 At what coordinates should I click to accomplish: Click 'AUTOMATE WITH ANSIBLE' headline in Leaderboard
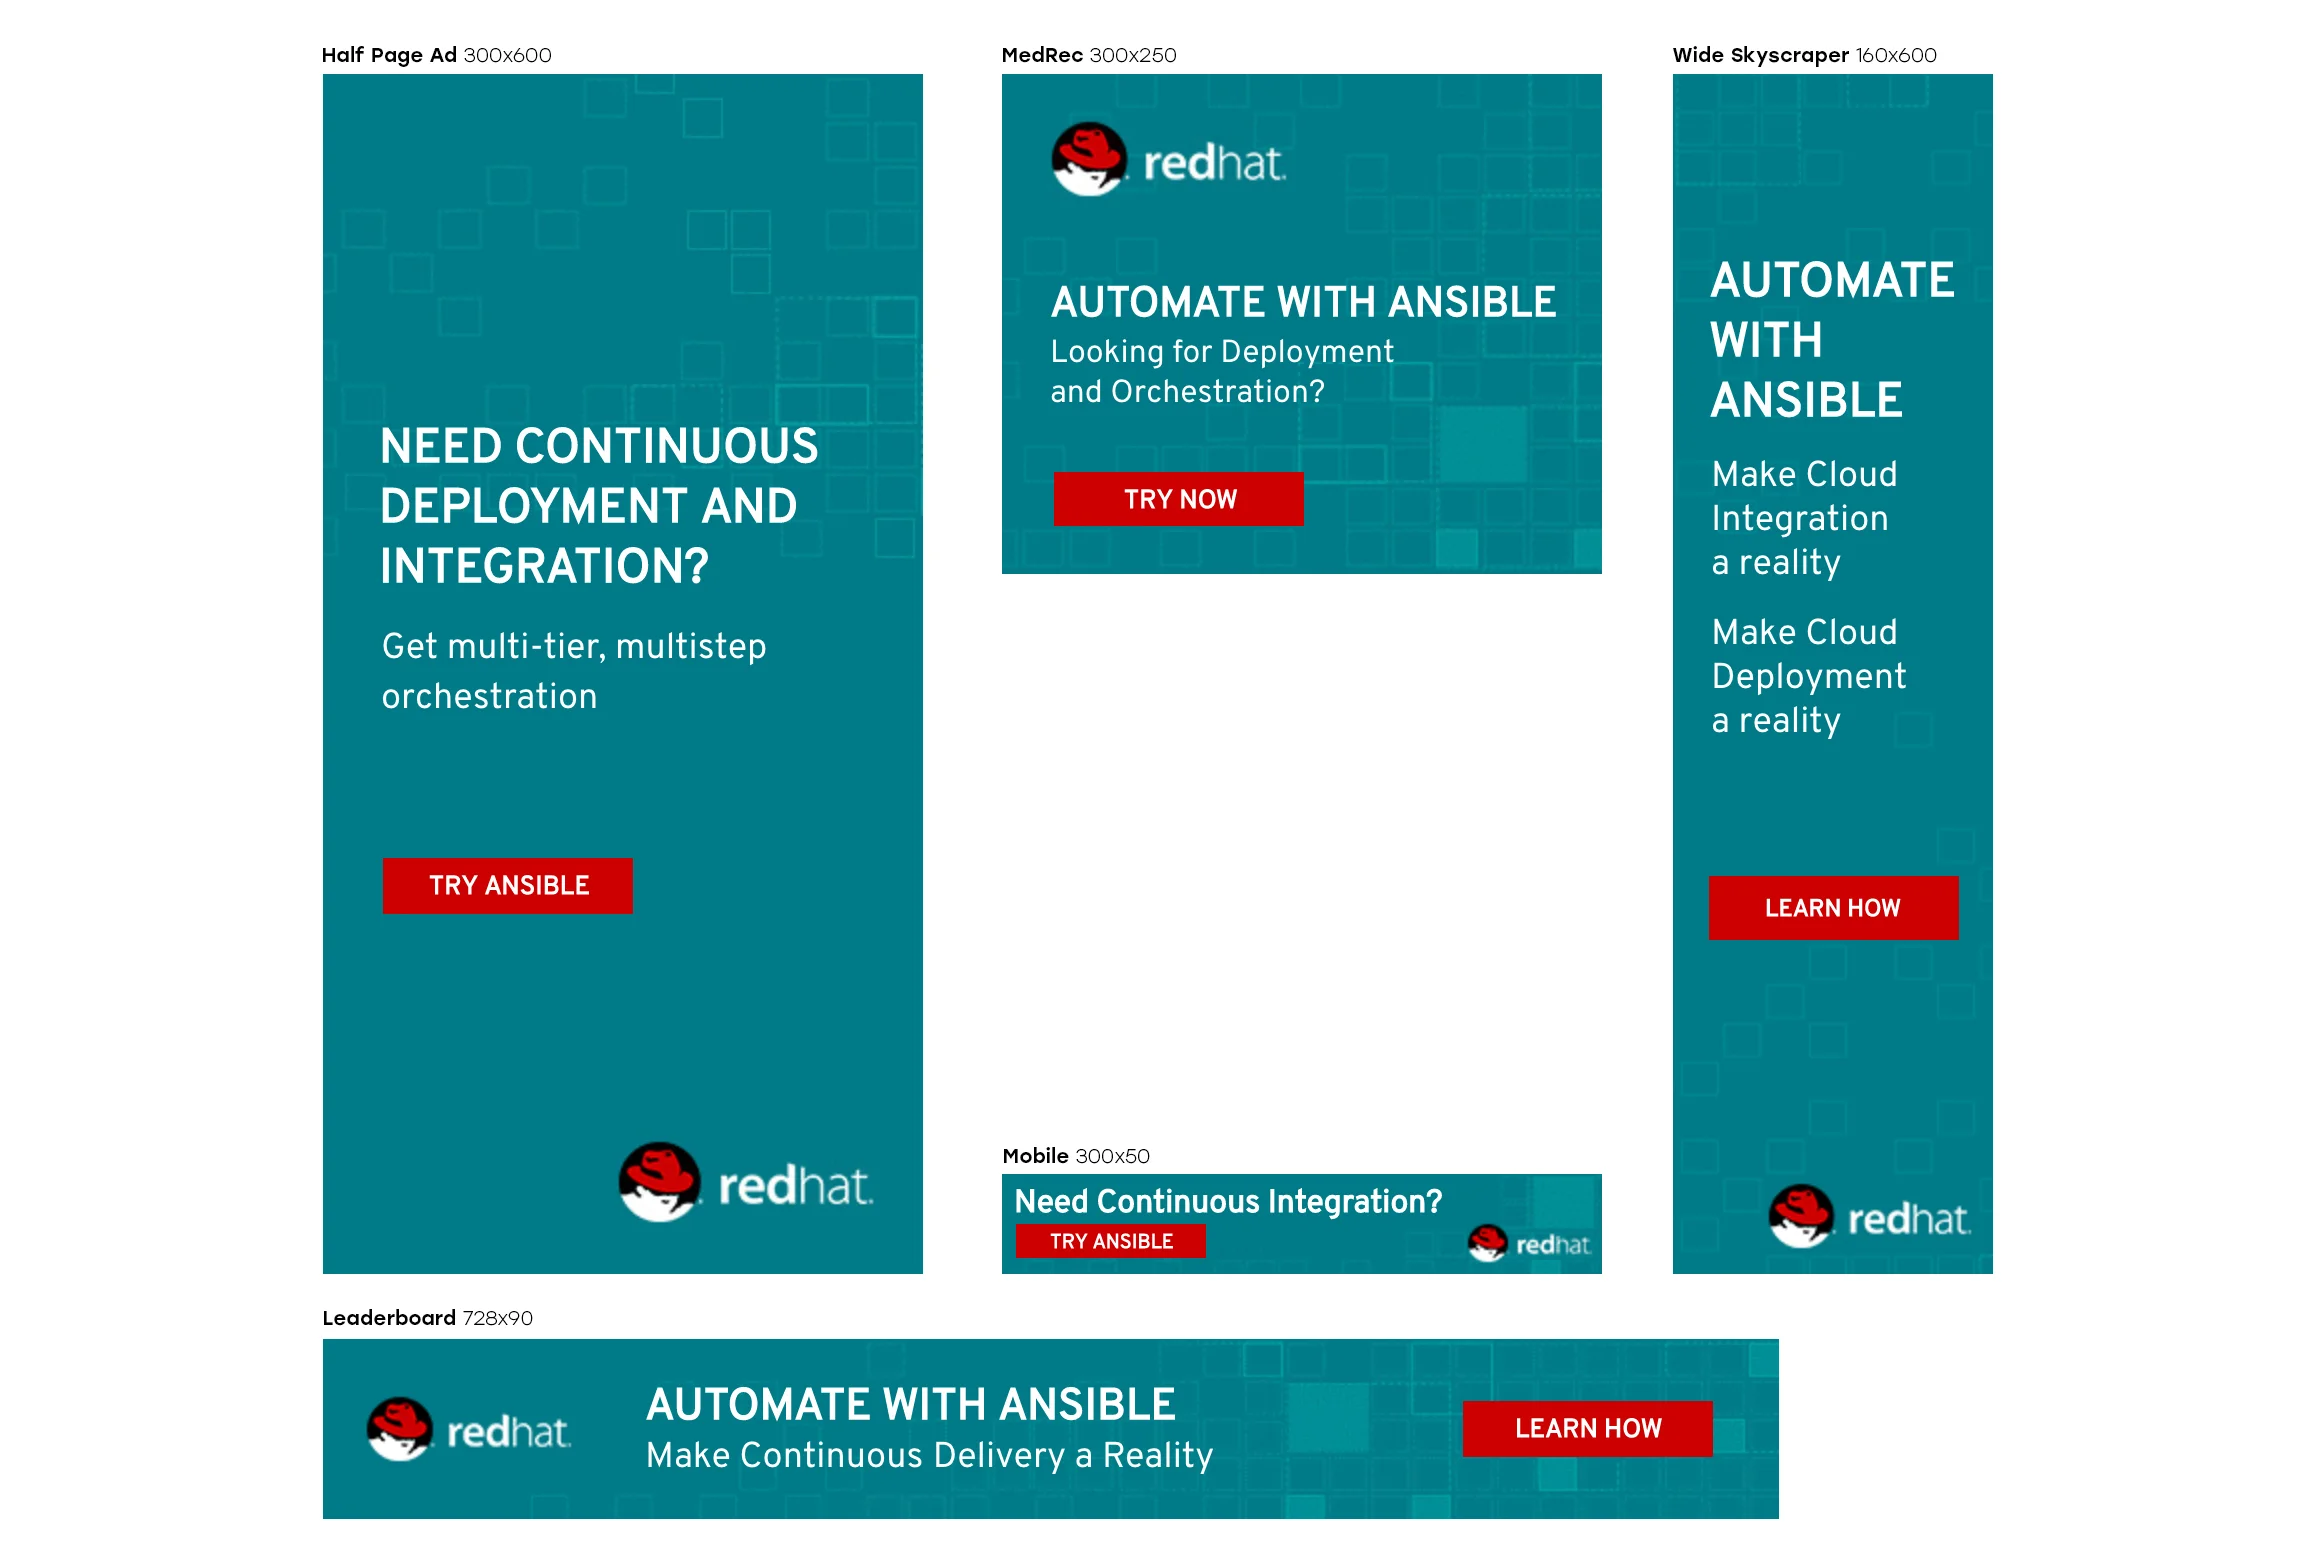coord(910,1405)
